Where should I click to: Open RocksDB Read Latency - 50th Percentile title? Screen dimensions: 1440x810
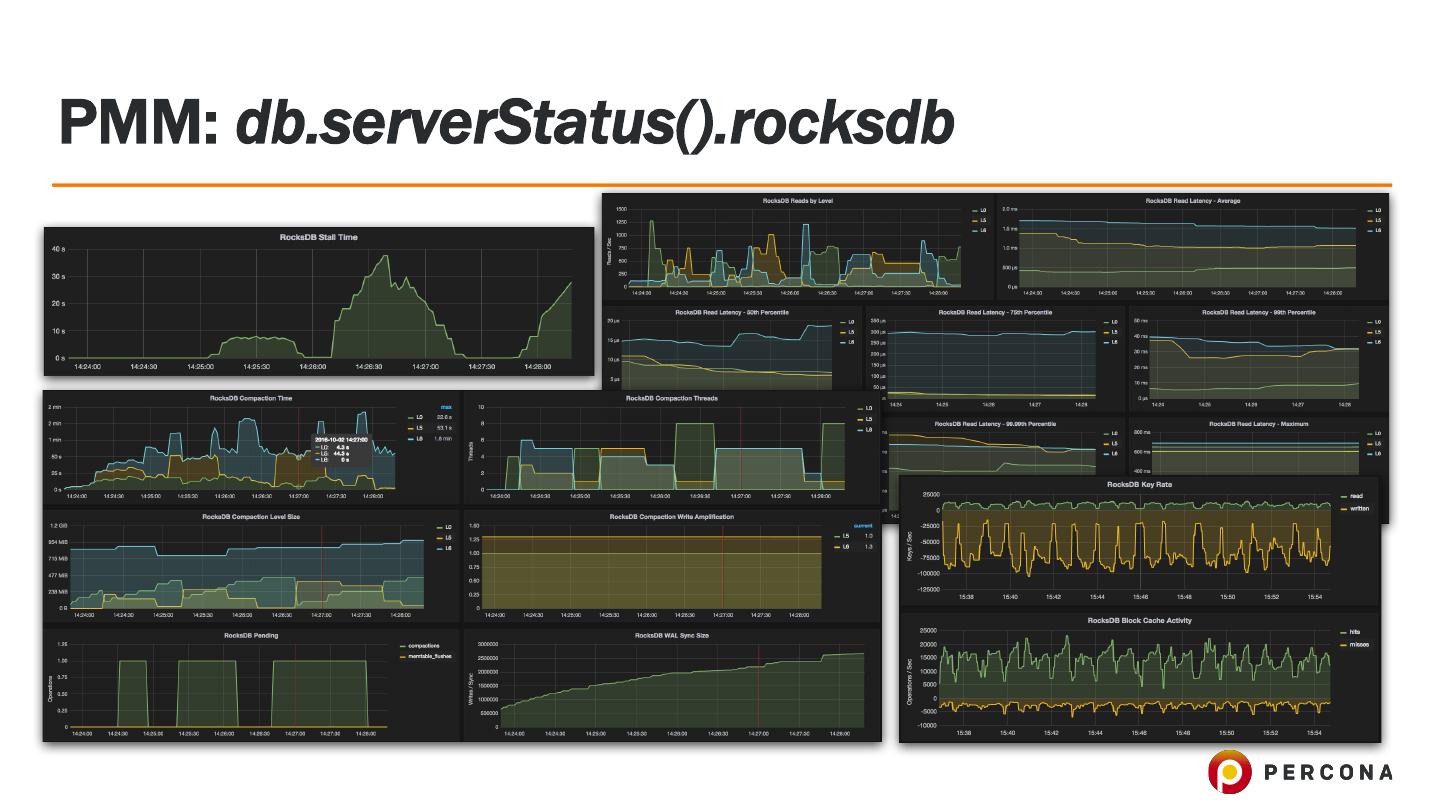732,313
